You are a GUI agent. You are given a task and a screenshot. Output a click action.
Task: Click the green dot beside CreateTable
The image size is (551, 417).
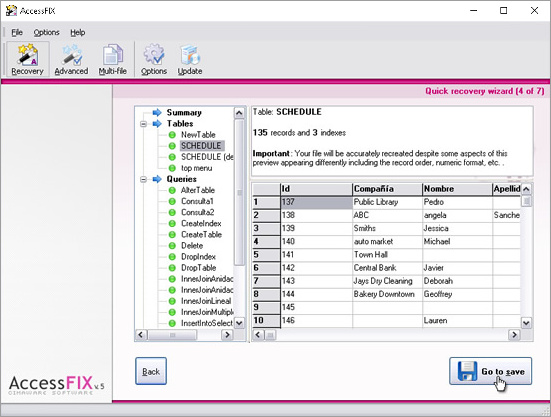click(172, 234)
